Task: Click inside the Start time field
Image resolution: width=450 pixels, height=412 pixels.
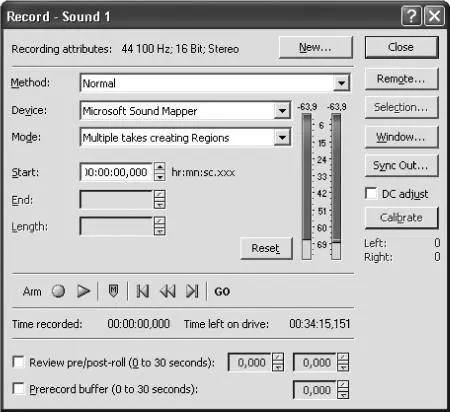Action: [x=116, y=172]
